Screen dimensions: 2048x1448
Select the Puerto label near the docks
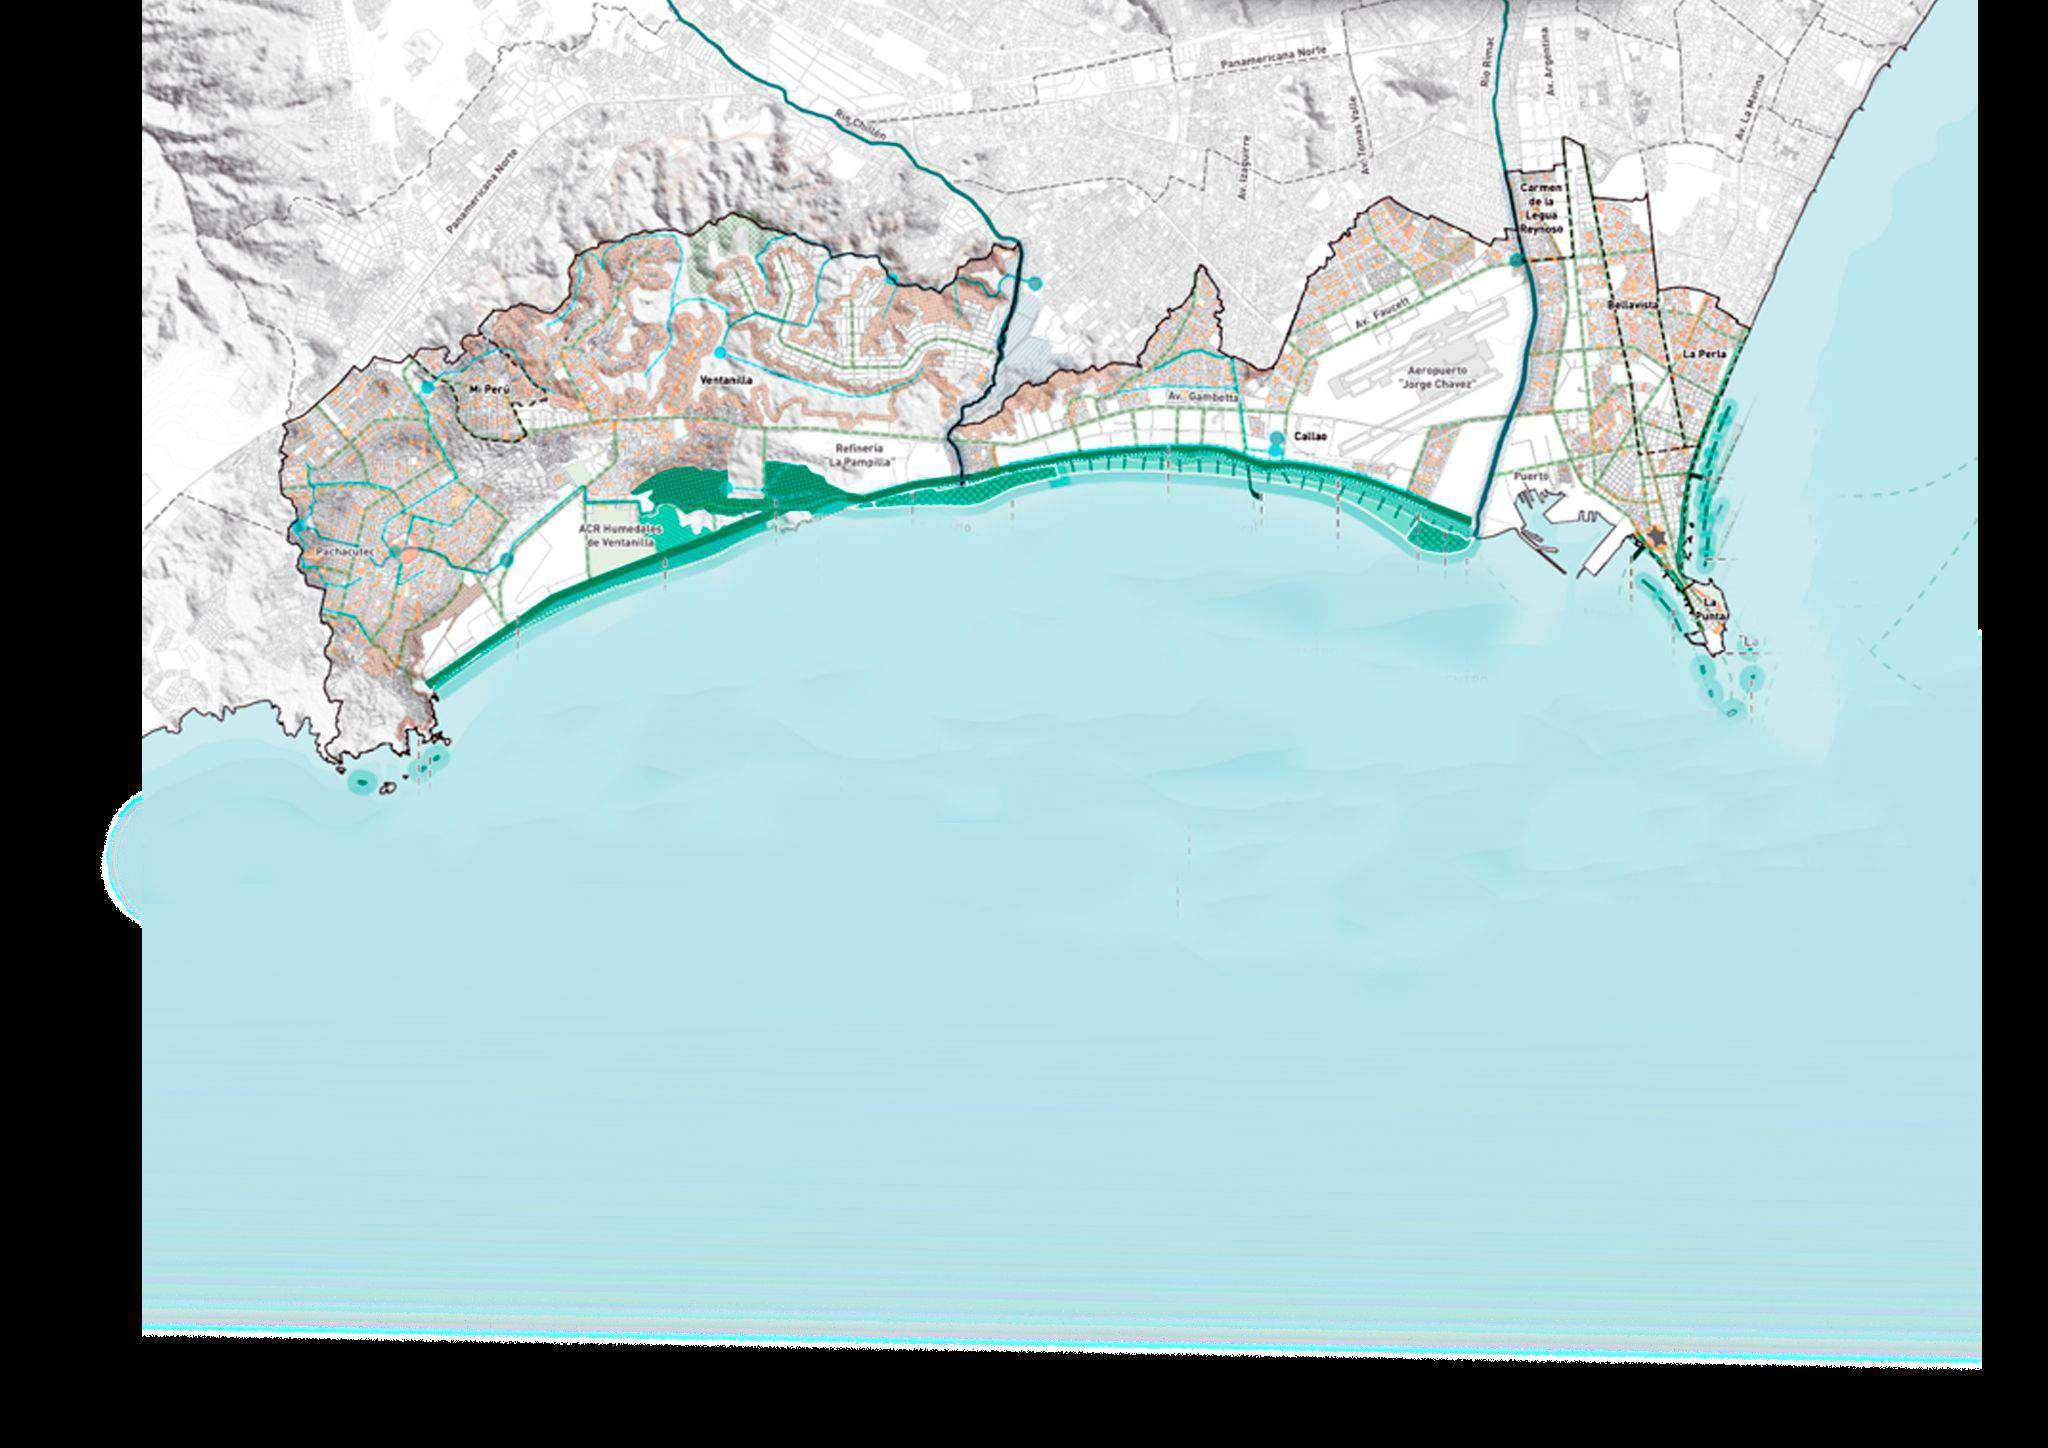[1530, 477]
